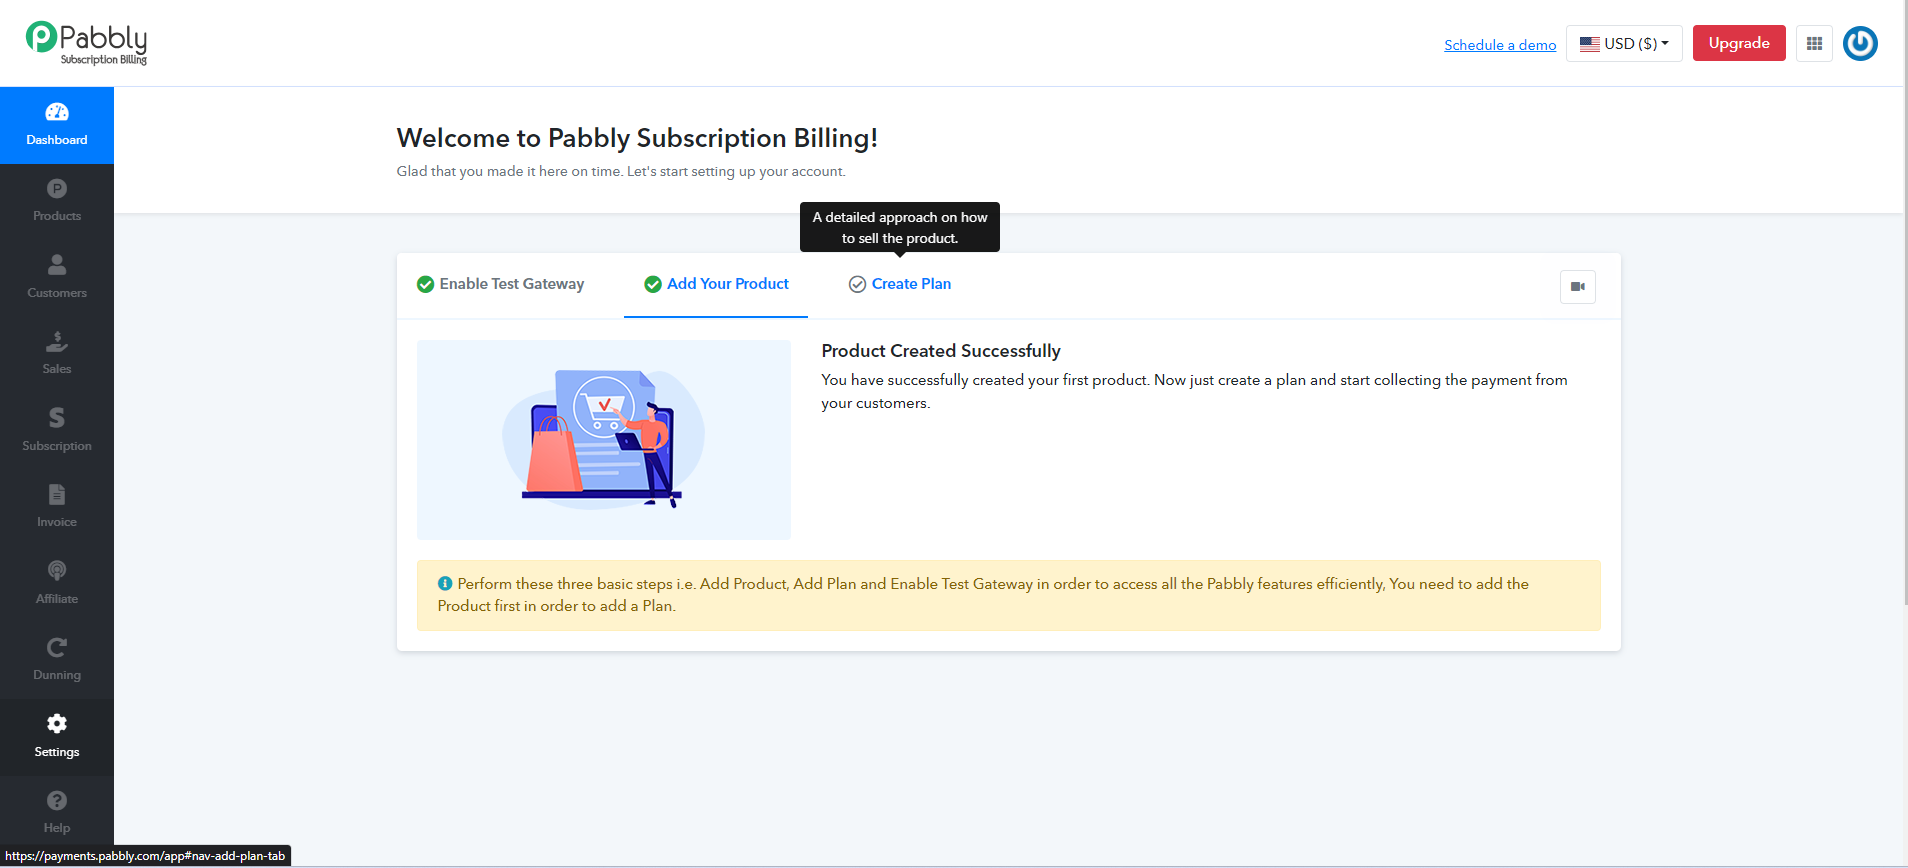
Task: Open Settings in the sidebar
Action: [x=57, y=737]
